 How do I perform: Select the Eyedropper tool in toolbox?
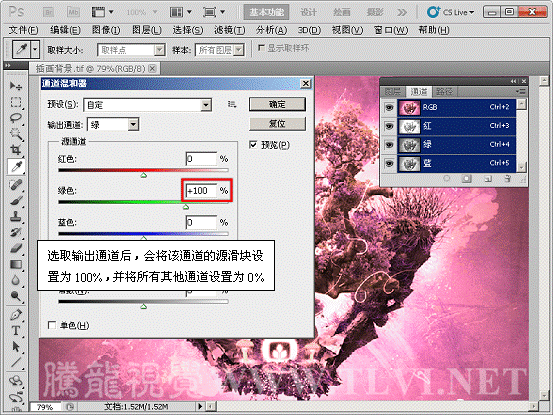[16, 166]
